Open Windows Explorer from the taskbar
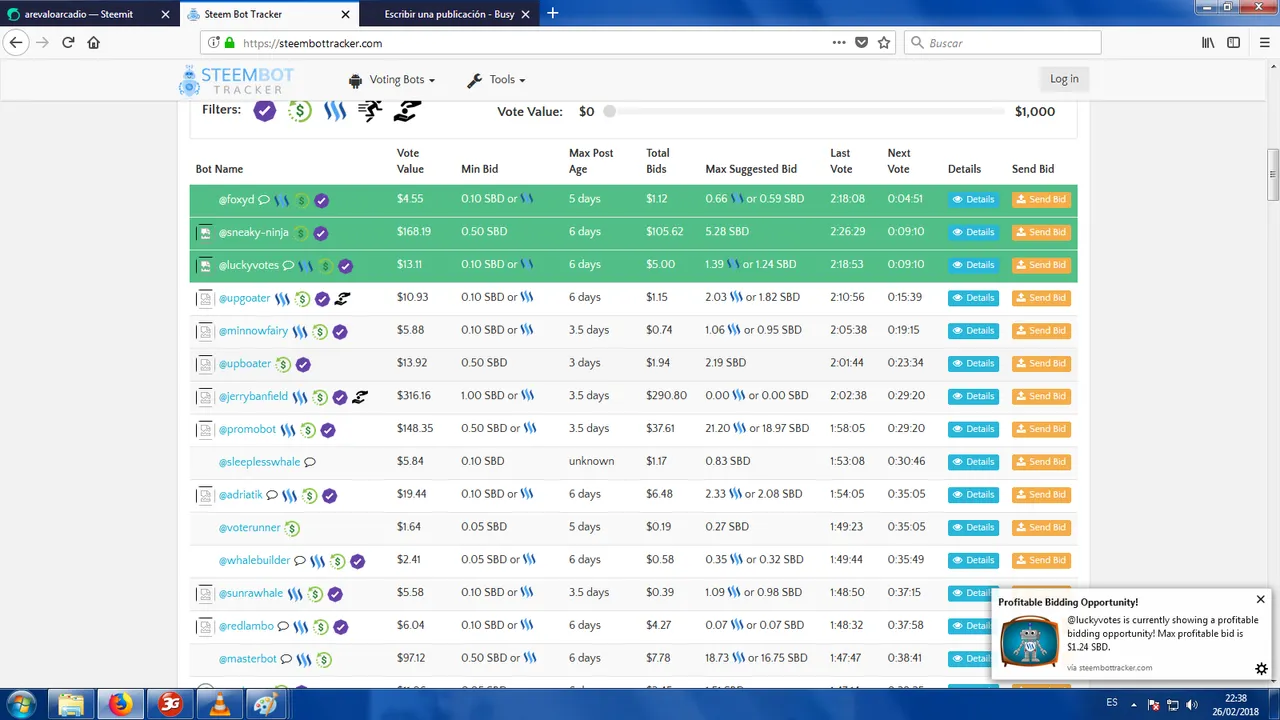Image resolution: width=1280 pixels, height=720 pixels. (x=71, y=705)
